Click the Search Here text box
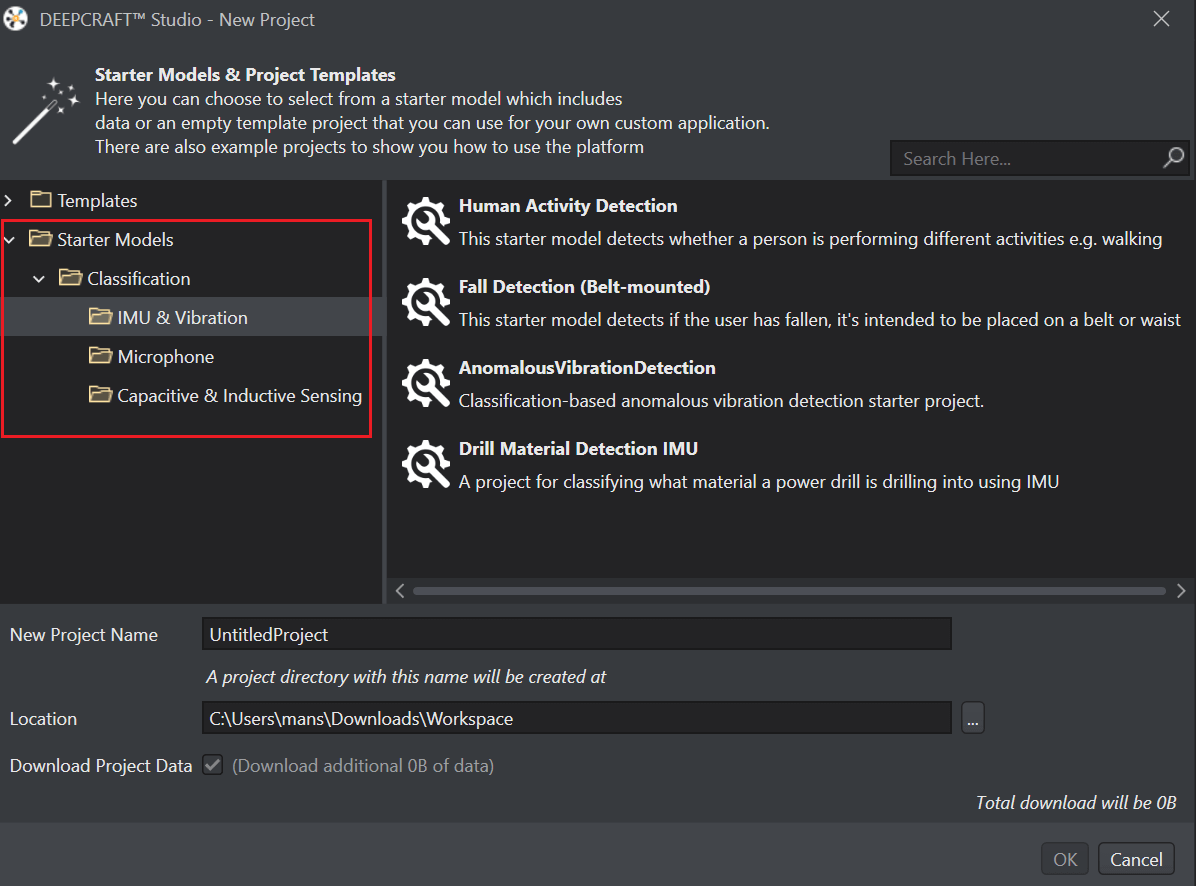1196x886 pixels. click(x=1025, y=158)
